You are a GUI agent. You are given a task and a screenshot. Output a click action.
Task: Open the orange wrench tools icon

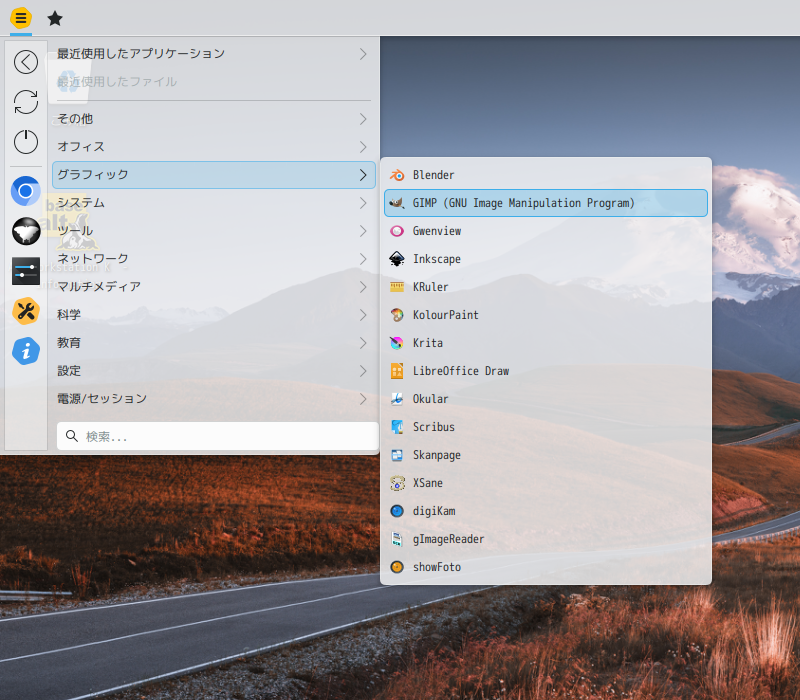[x=26, y=311]
